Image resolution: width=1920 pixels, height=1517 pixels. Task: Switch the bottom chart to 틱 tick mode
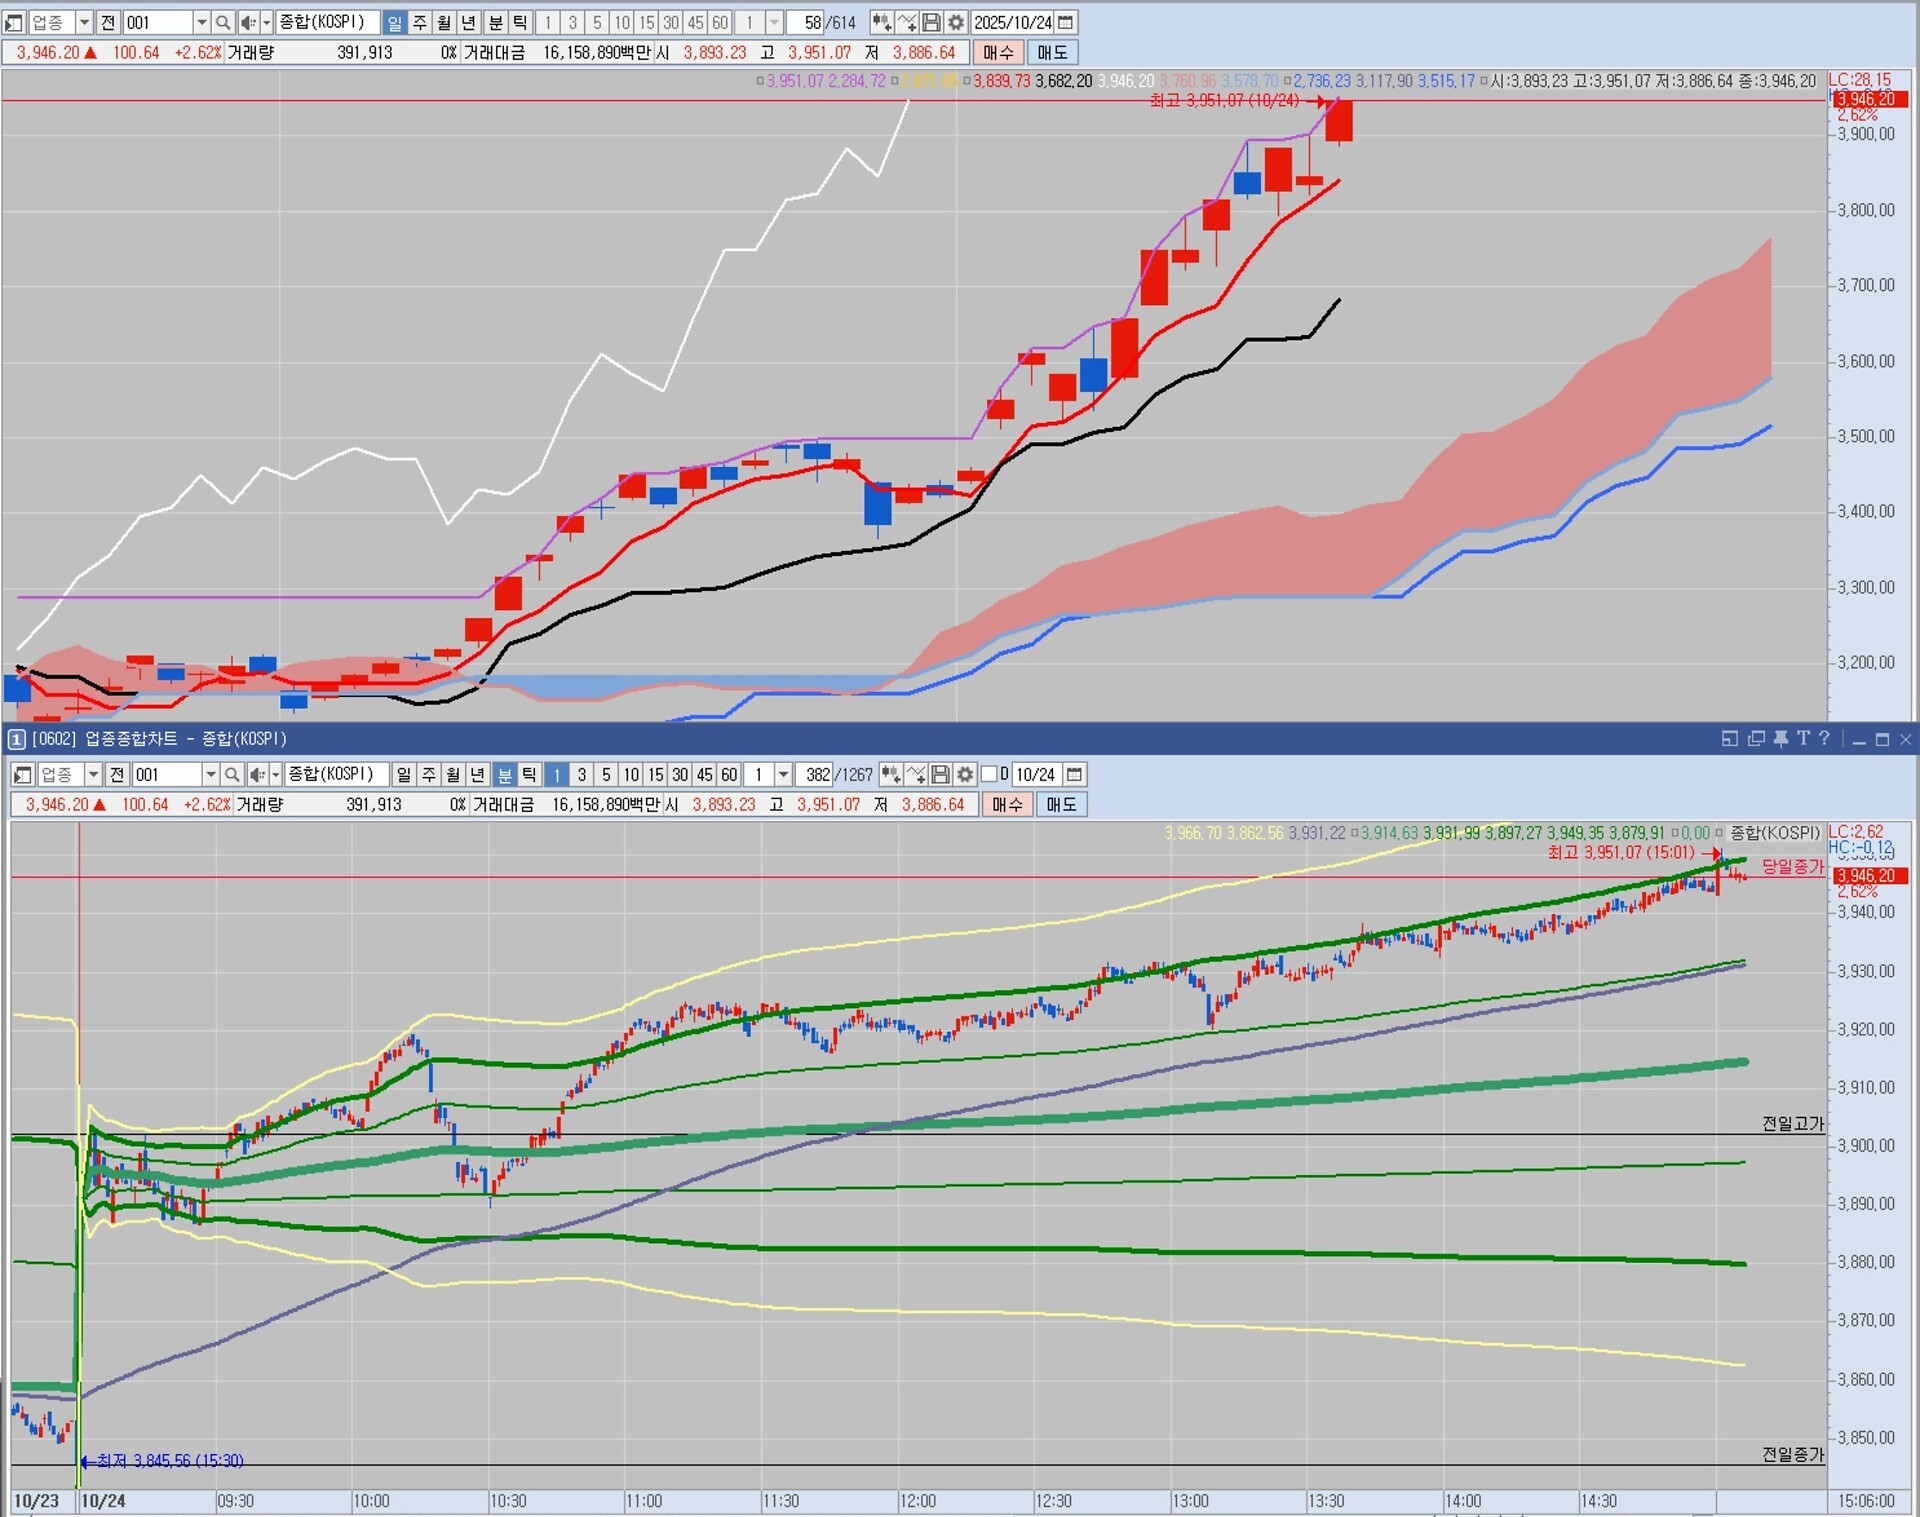point(530,775)
